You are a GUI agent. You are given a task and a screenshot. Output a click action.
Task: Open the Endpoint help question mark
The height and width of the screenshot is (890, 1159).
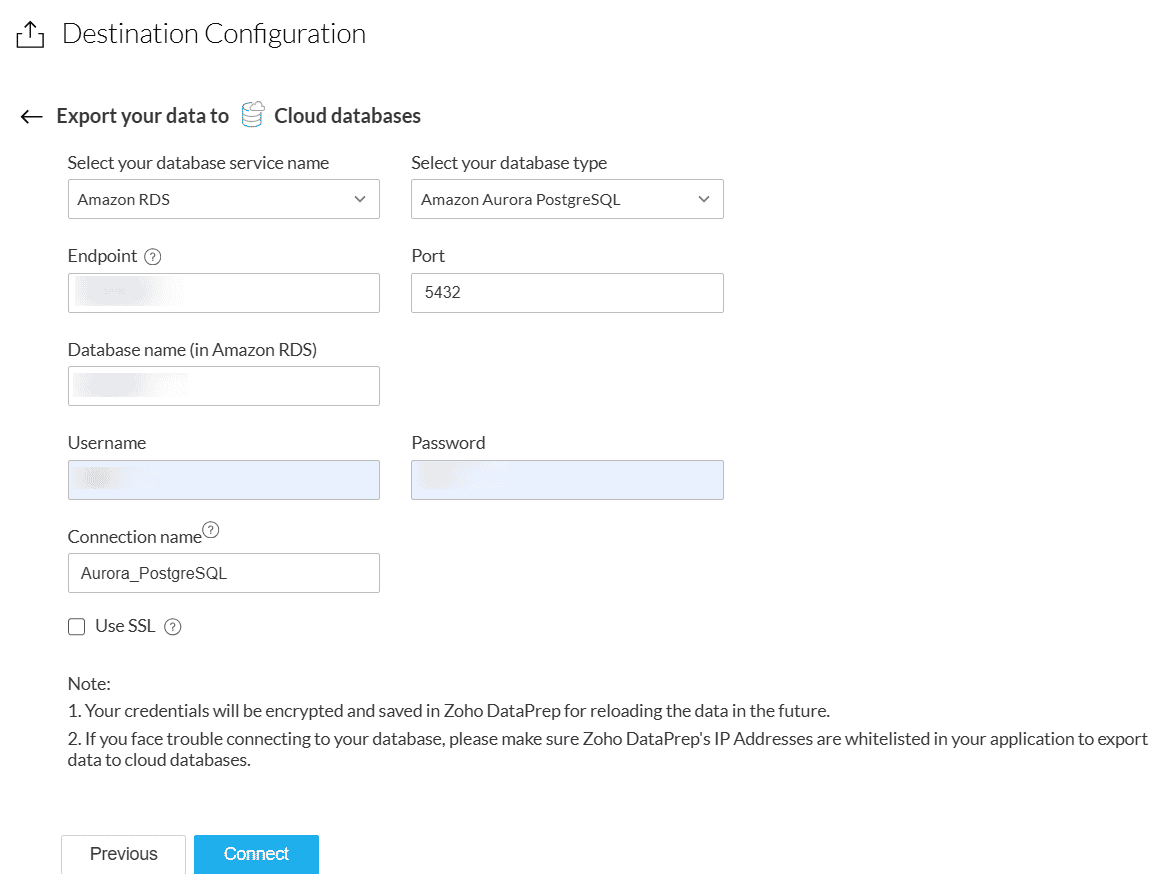pos(152,257)
